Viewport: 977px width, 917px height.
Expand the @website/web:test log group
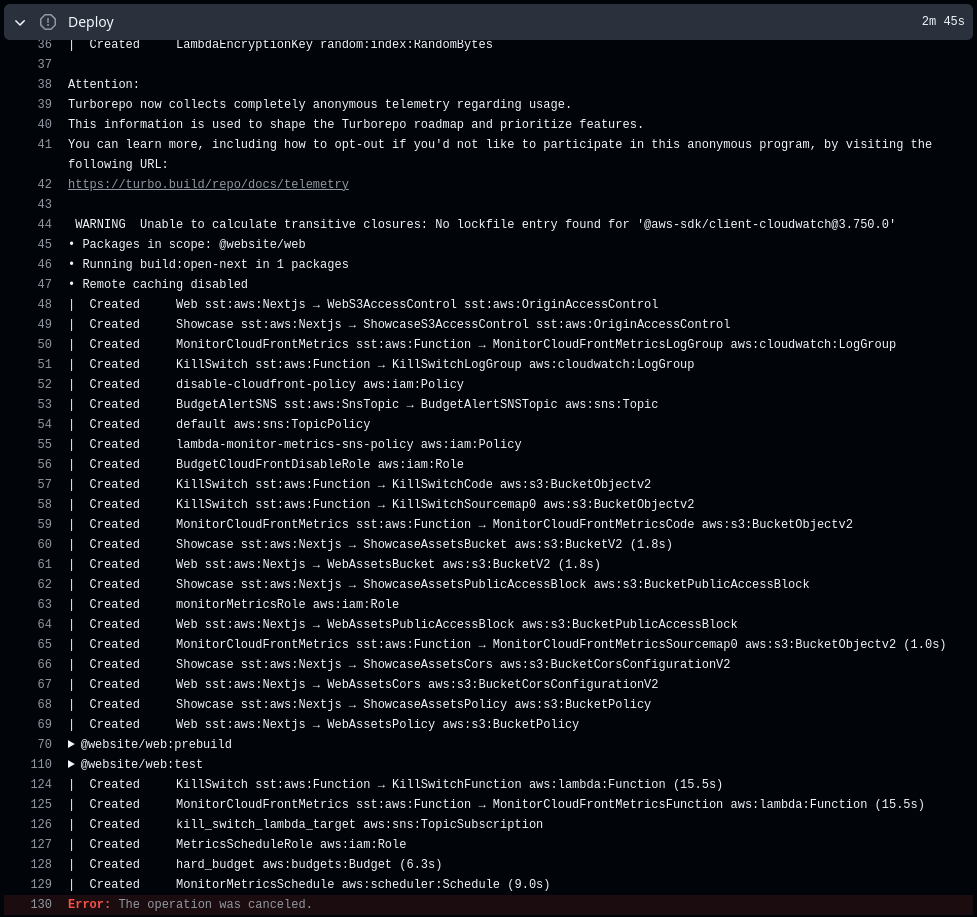(135, 764)
